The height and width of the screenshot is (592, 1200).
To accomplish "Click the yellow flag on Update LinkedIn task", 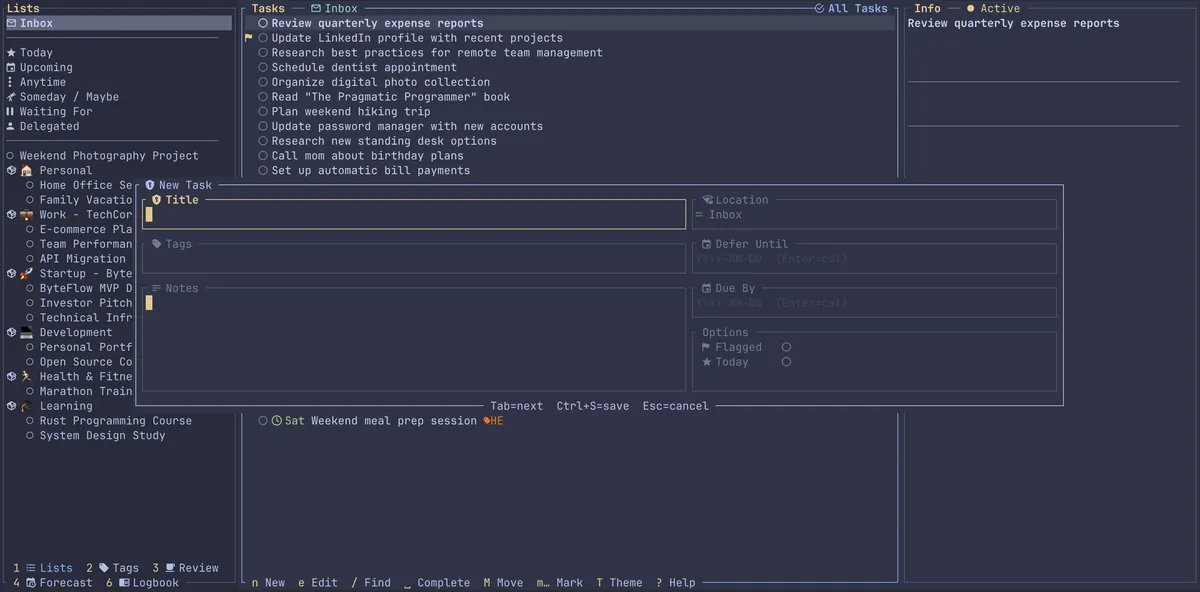I will 249,38.
